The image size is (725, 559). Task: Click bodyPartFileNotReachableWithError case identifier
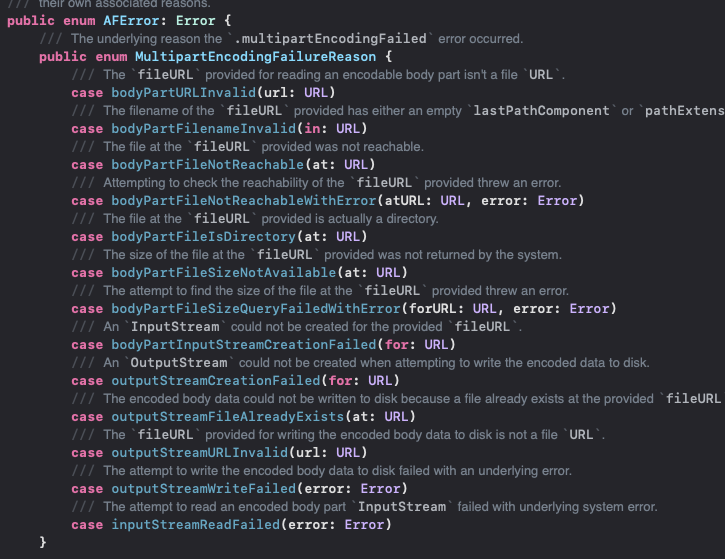(x=244, y=201)
